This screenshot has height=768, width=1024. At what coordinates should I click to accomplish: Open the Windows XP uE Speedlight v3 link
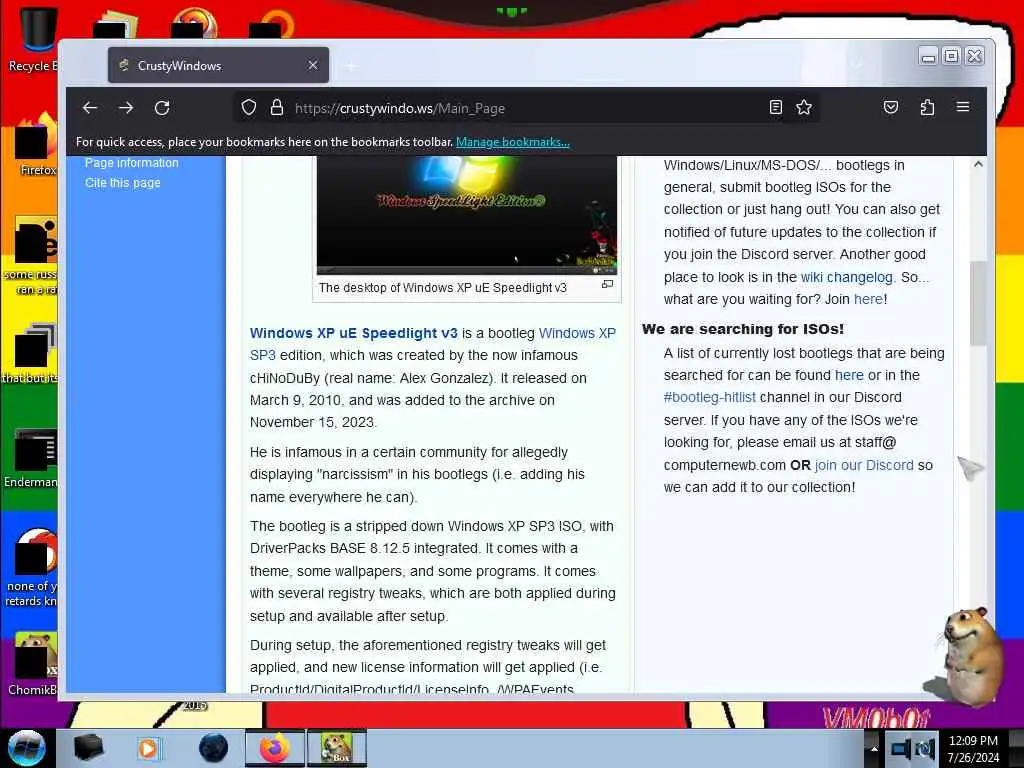pyautogui.click(x=353, y=333)
